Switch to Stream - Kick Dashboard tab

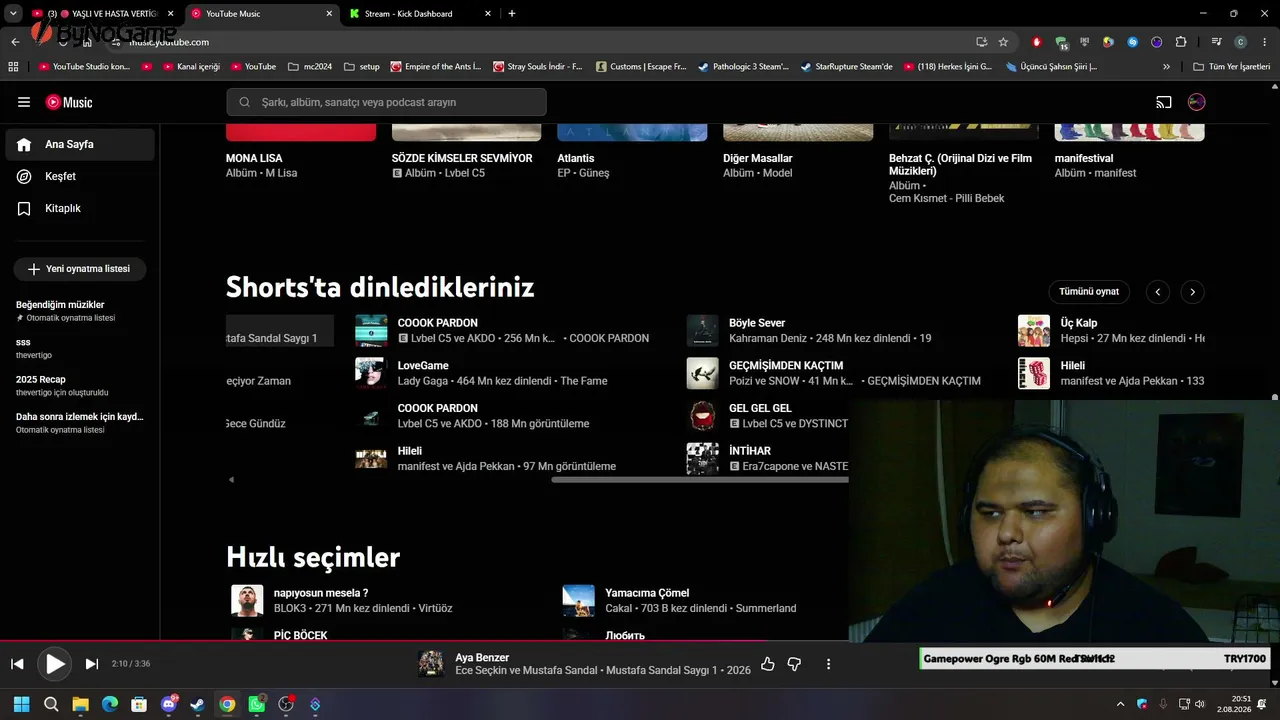pyautogui.click(x=408, y=14)
